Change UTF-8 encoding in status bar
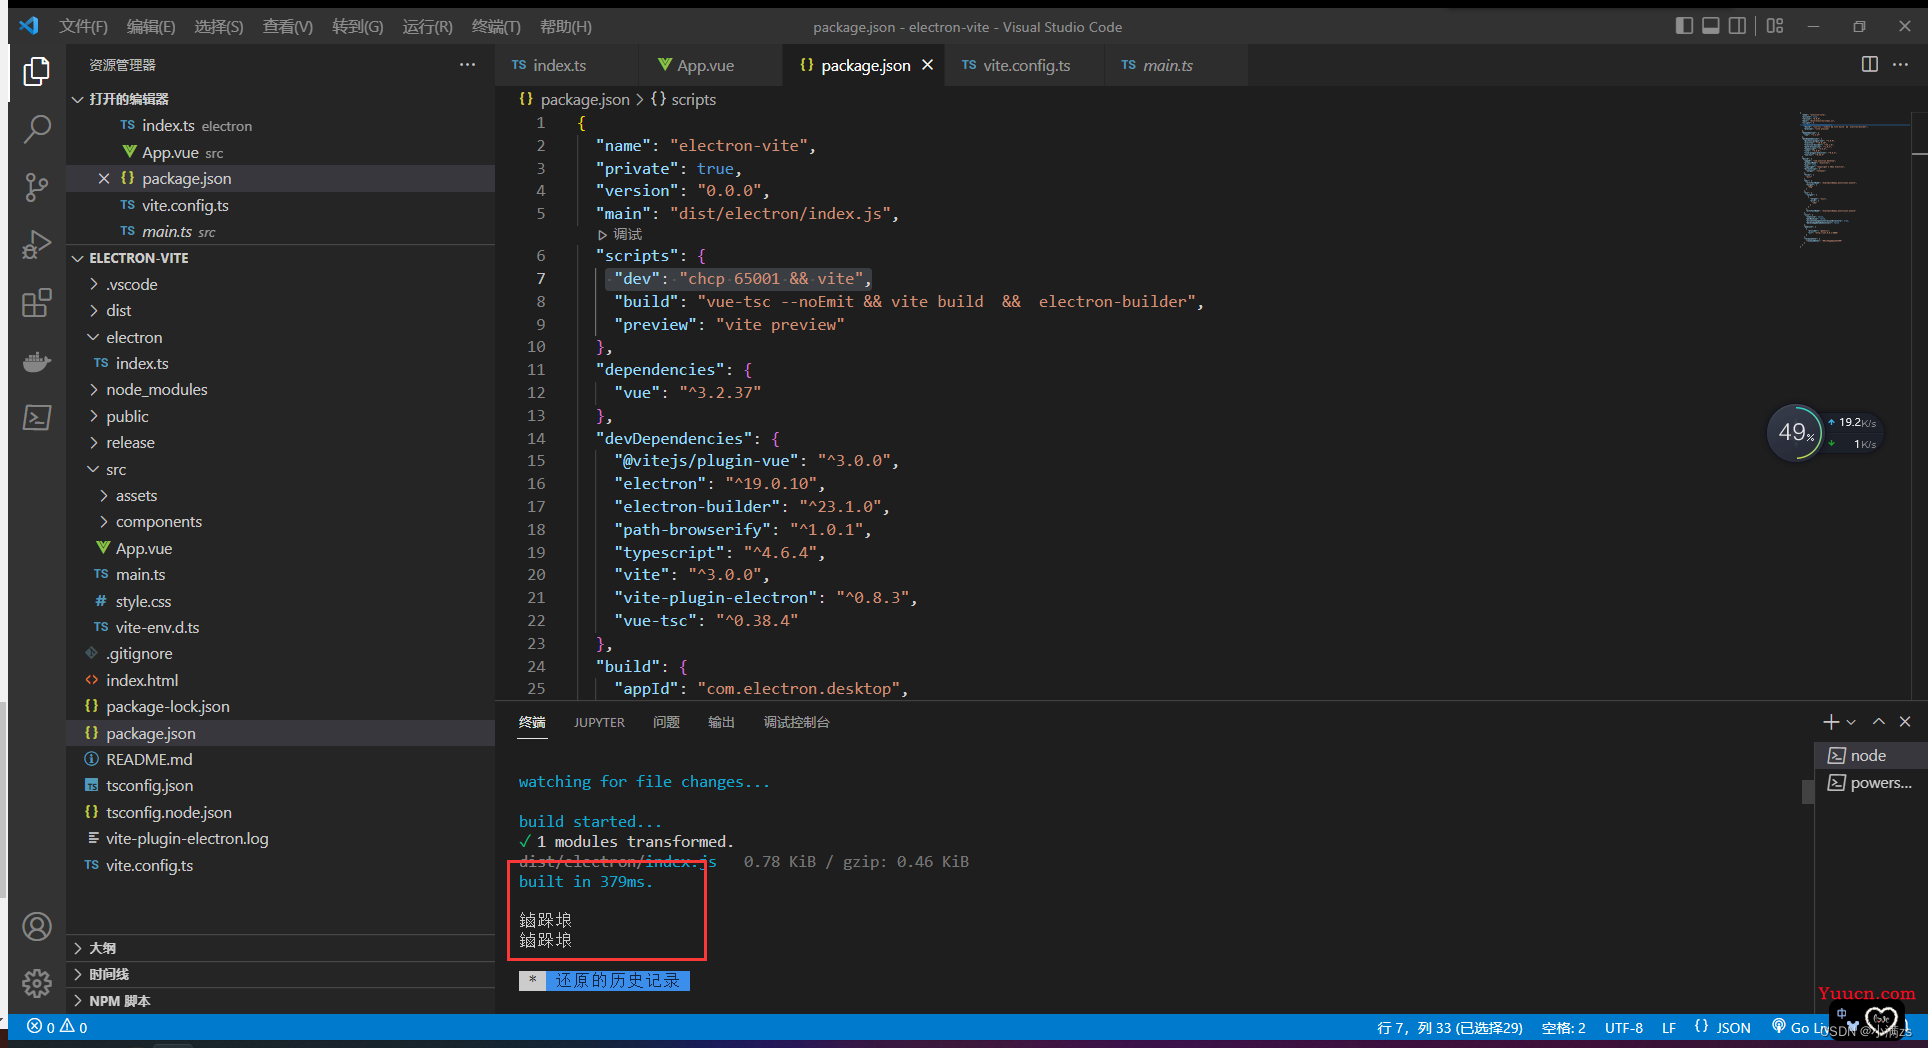Screen dimensions: 1928x1048 click(x=1624, y=1027)
